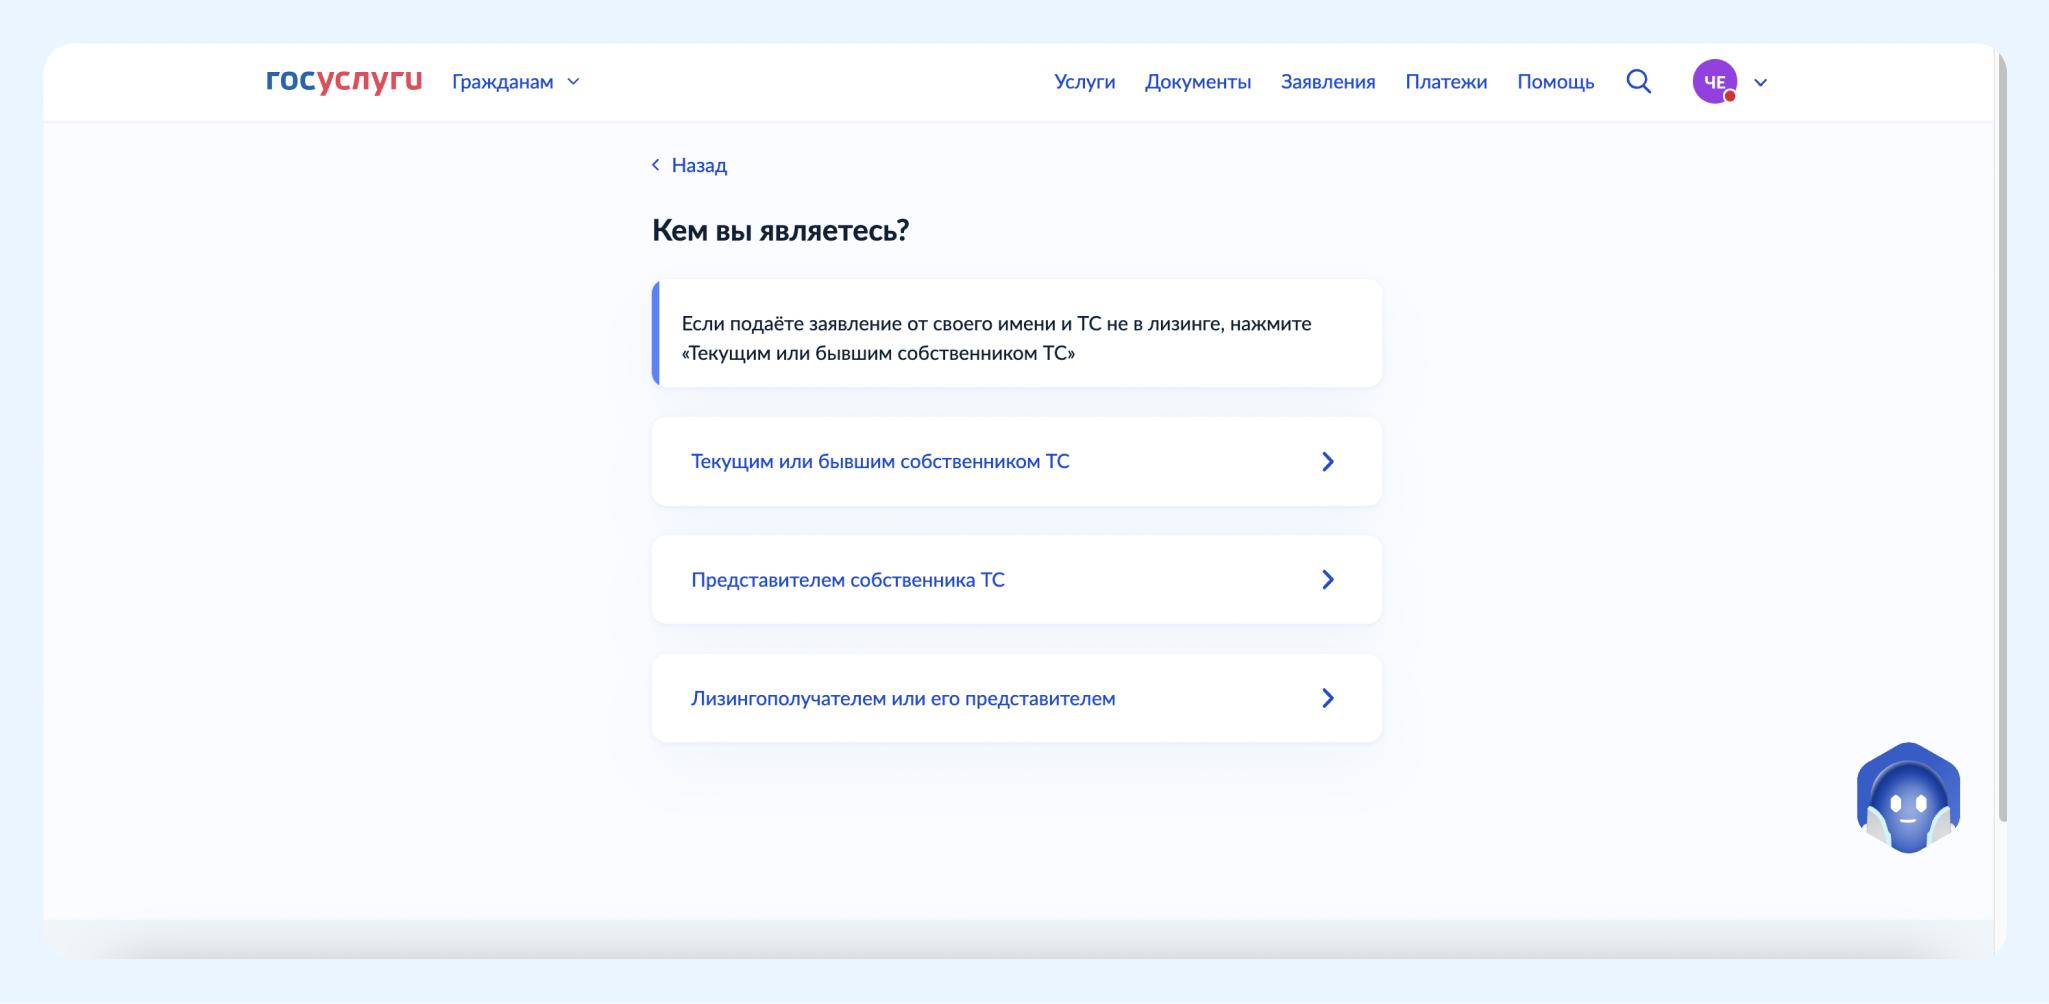Open the Помощь page

click(1555, 82)
